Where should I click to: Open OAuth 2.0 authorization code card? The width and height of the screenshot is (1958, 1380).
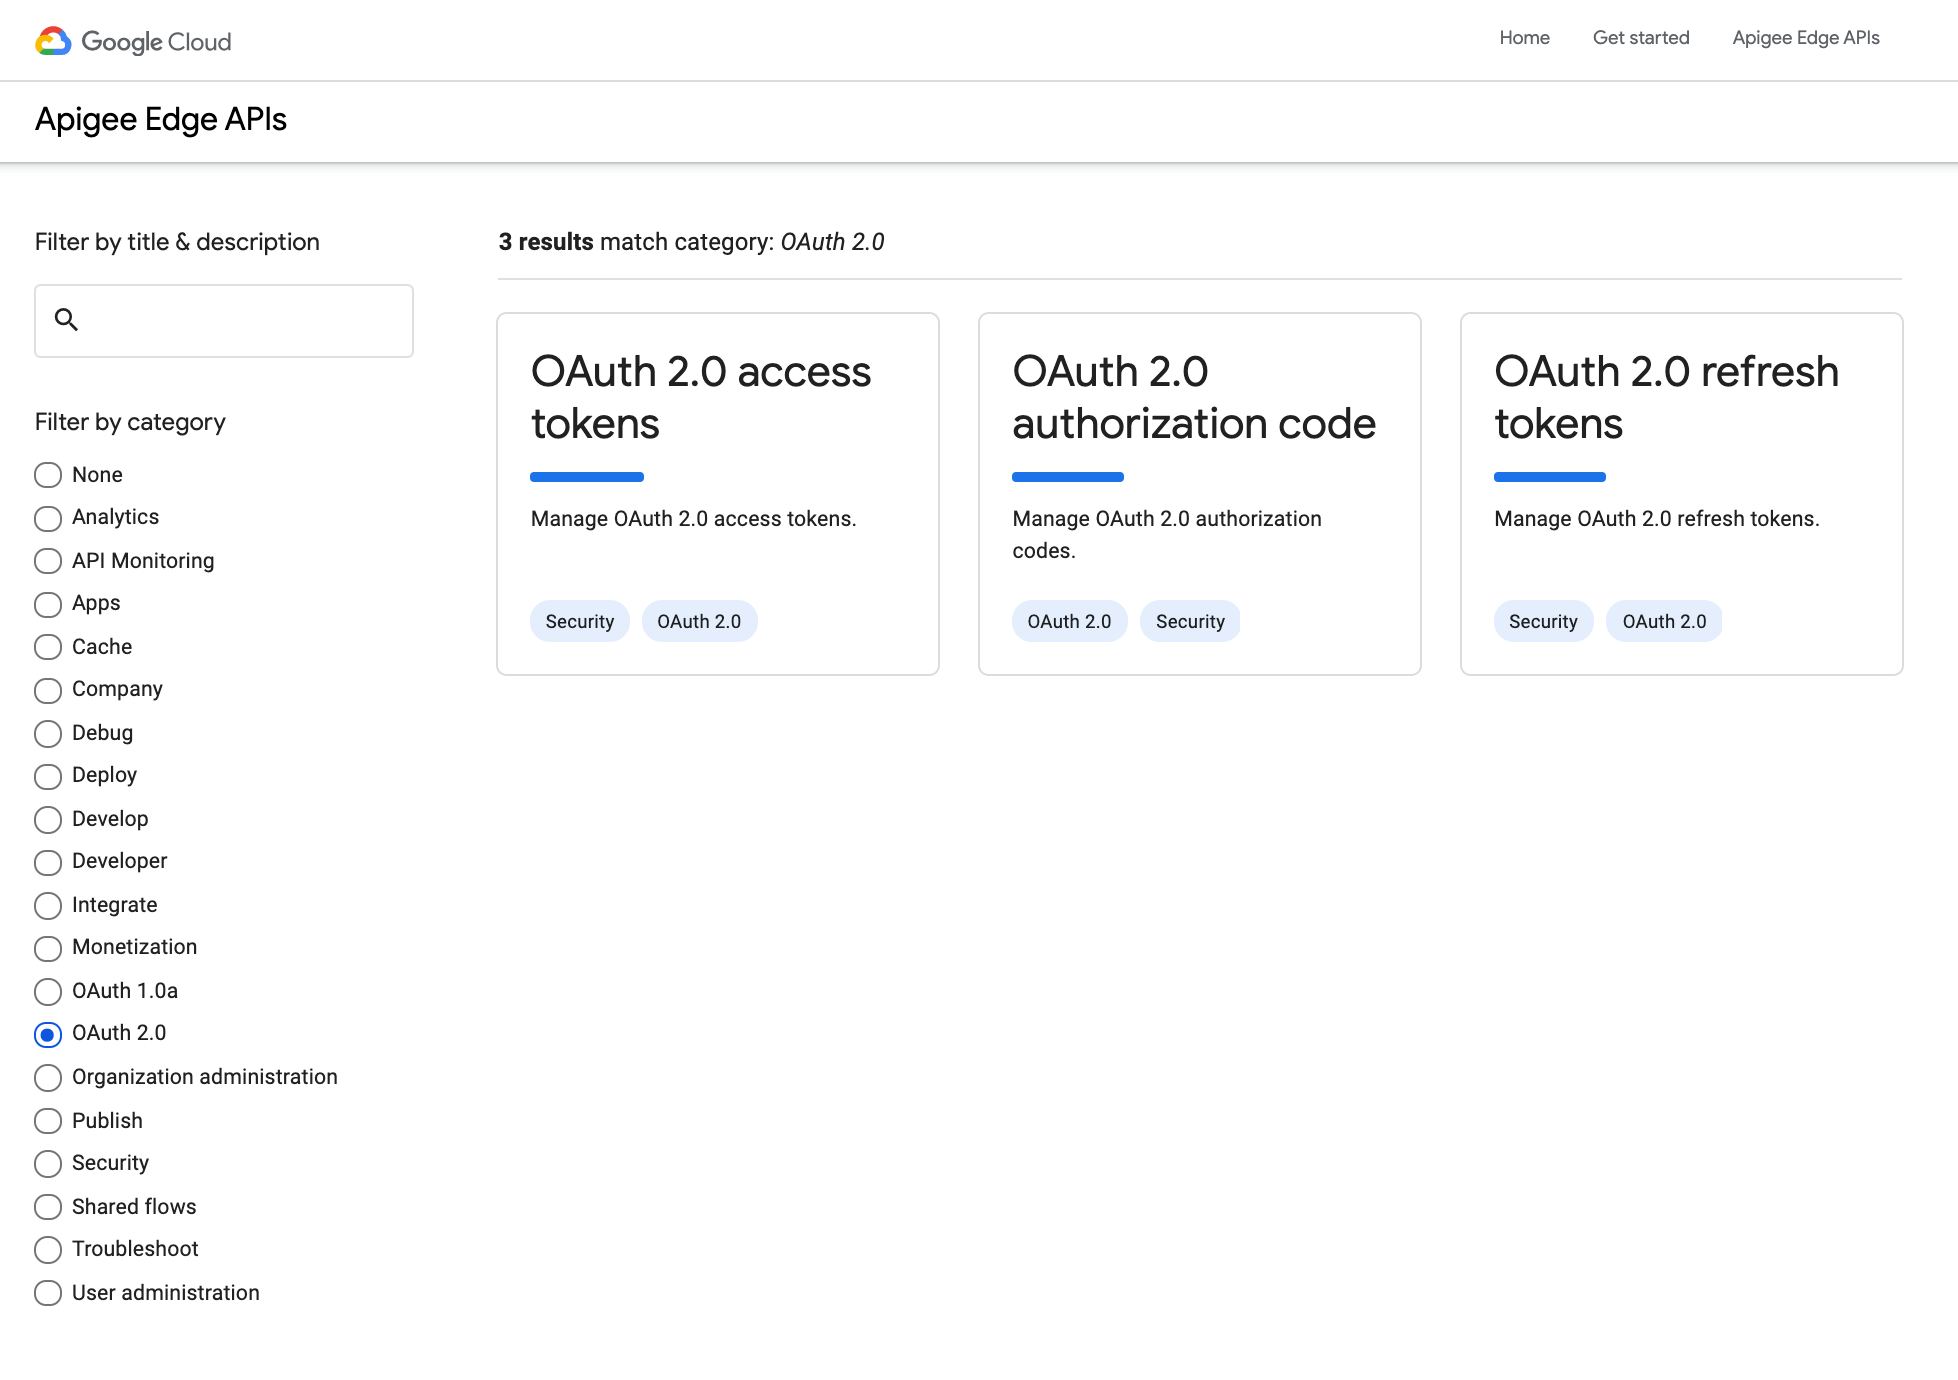click(1193, 397)
